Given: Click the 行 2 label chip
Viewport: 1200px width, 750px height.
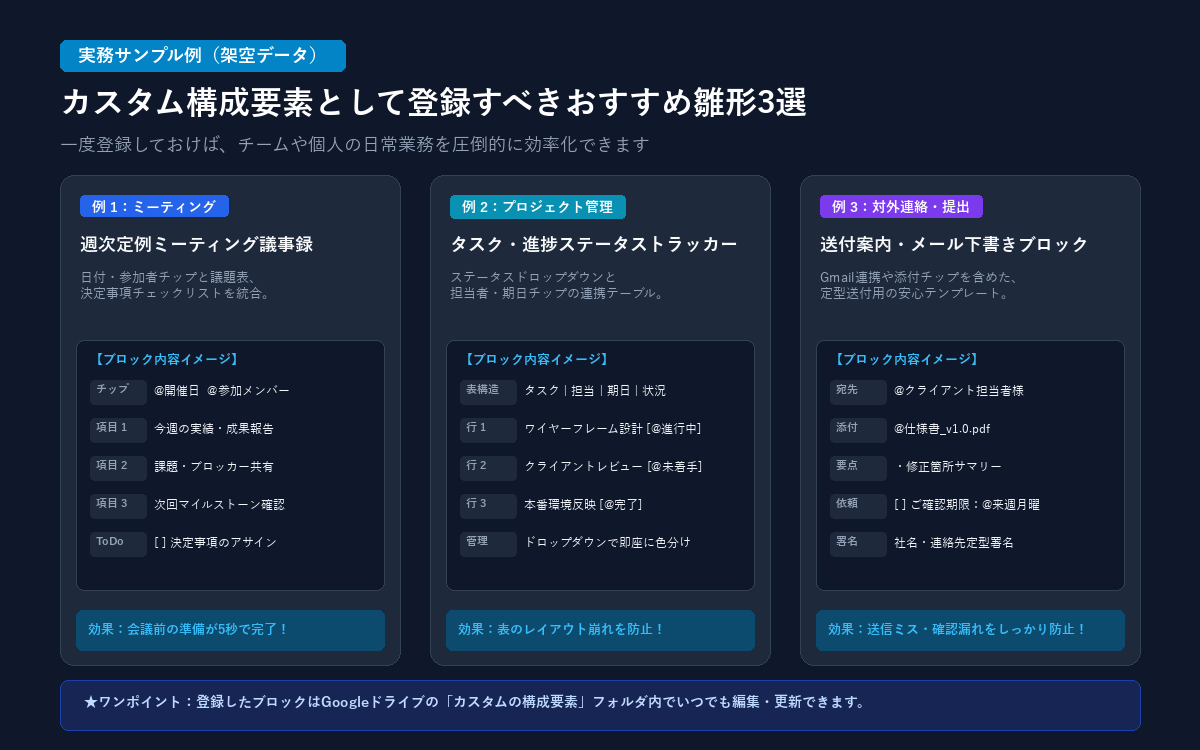Looking at the screenshot, I should coord(488,468).
